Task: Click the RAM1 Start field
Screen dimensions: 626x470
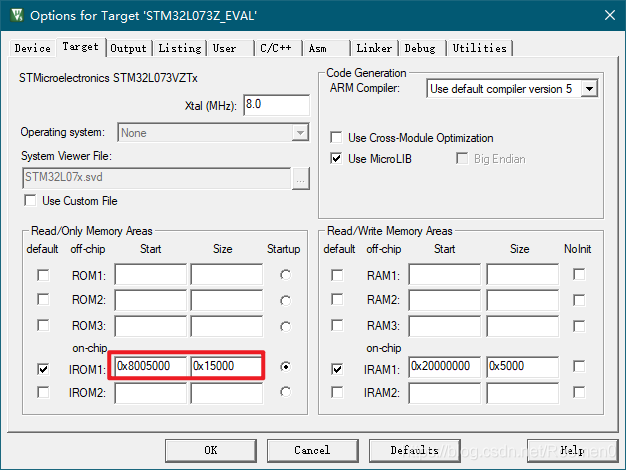Action: tap(445, 274)
